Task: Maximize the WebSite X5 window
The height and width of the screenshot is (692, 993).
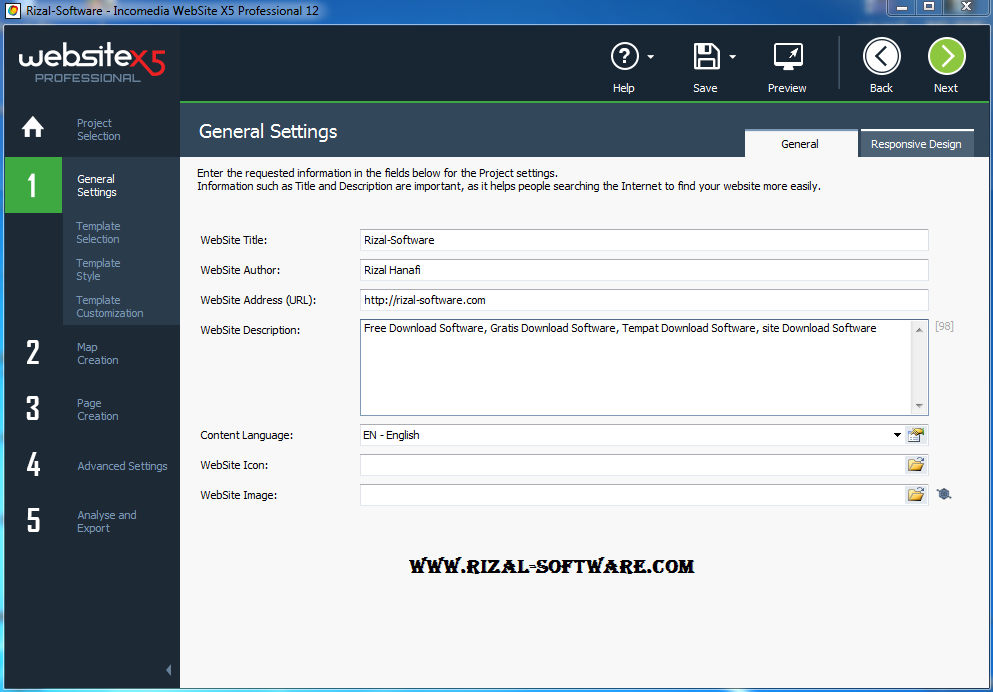Action: (x=929, y=7)
